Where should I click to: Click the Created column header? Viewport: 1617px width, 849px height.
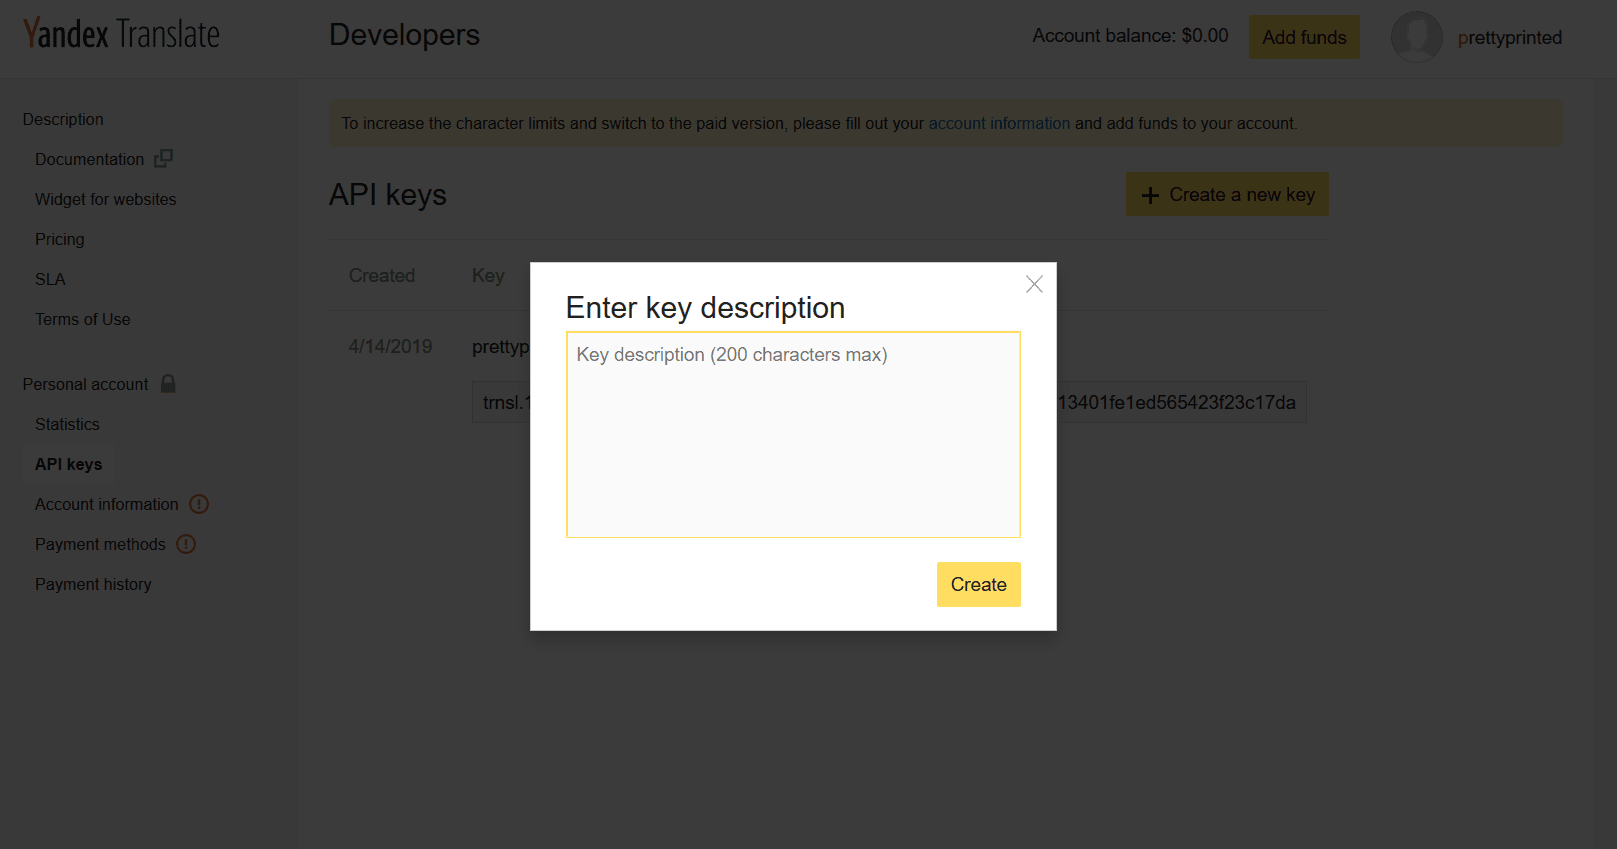point(381,275)
